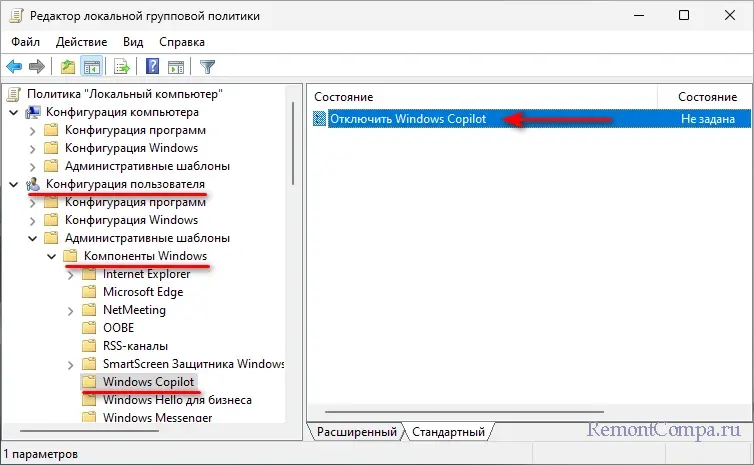Image resolution: width=754 pixels, height=465 pixels.
Task: Switch to the Расширенный tab
Action: coord(356,432)
